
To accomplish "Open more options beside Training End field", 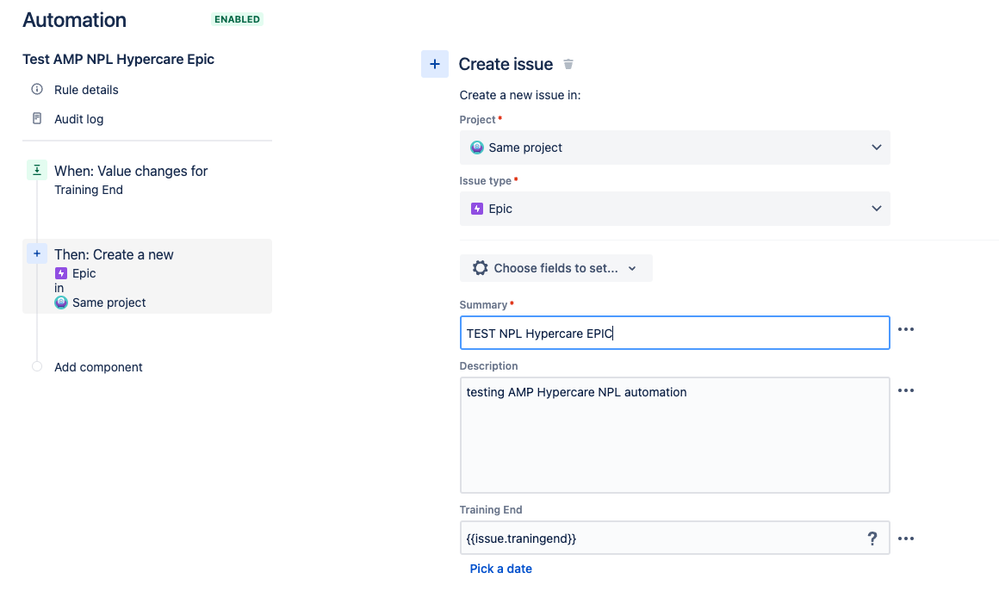I will coord(906,538).
